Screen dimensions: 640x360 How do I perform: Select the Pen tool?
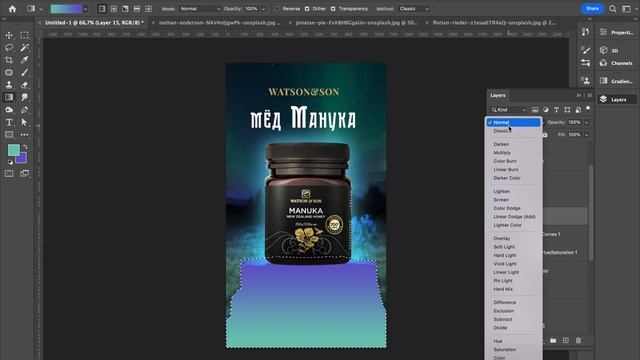pos(24,110)
